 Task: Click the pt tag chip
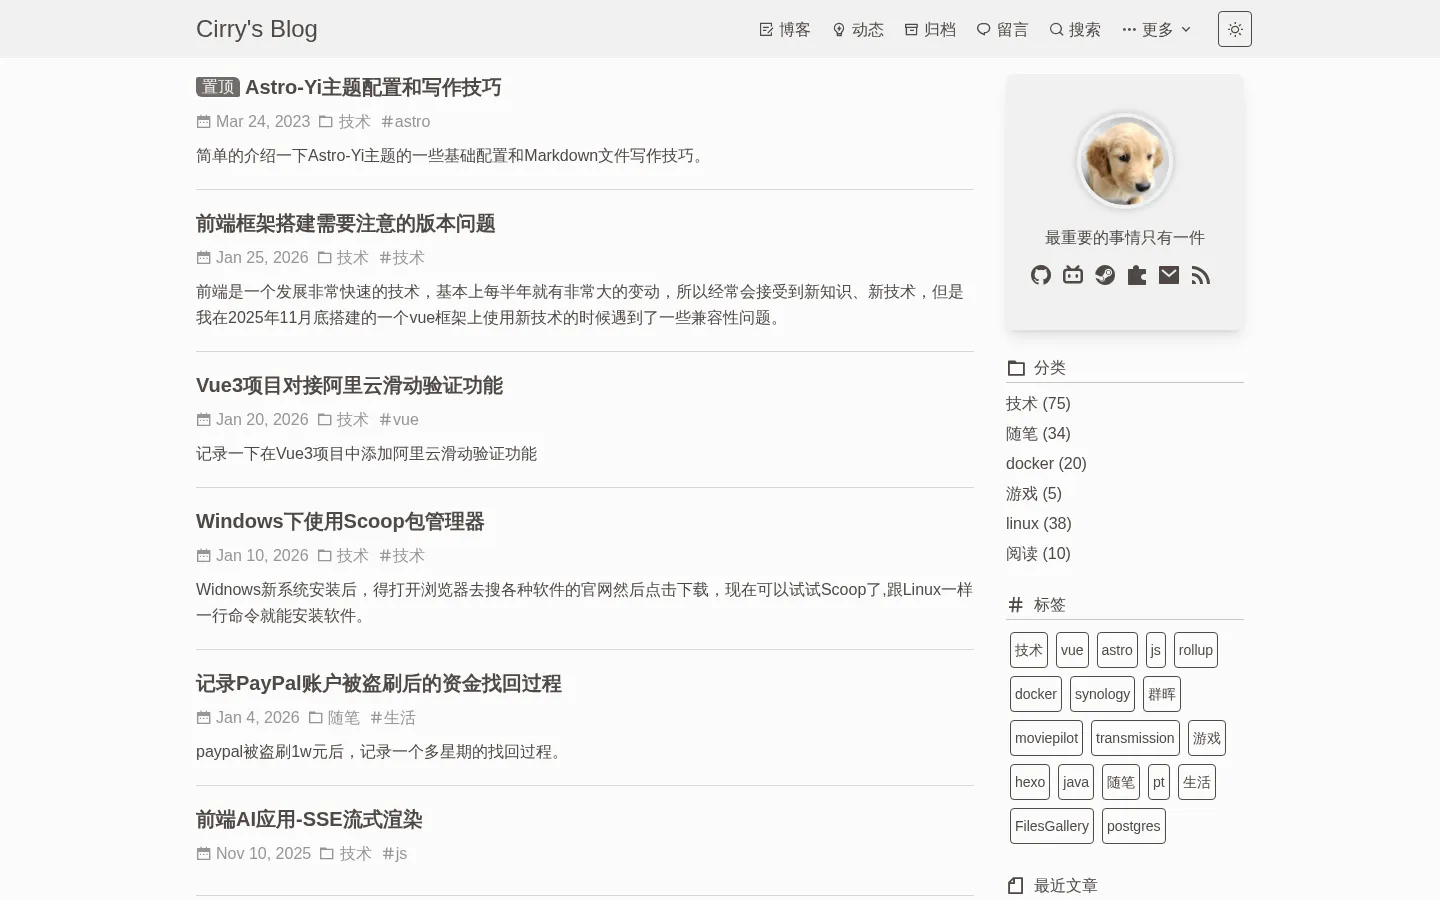tap(1159, 782)
